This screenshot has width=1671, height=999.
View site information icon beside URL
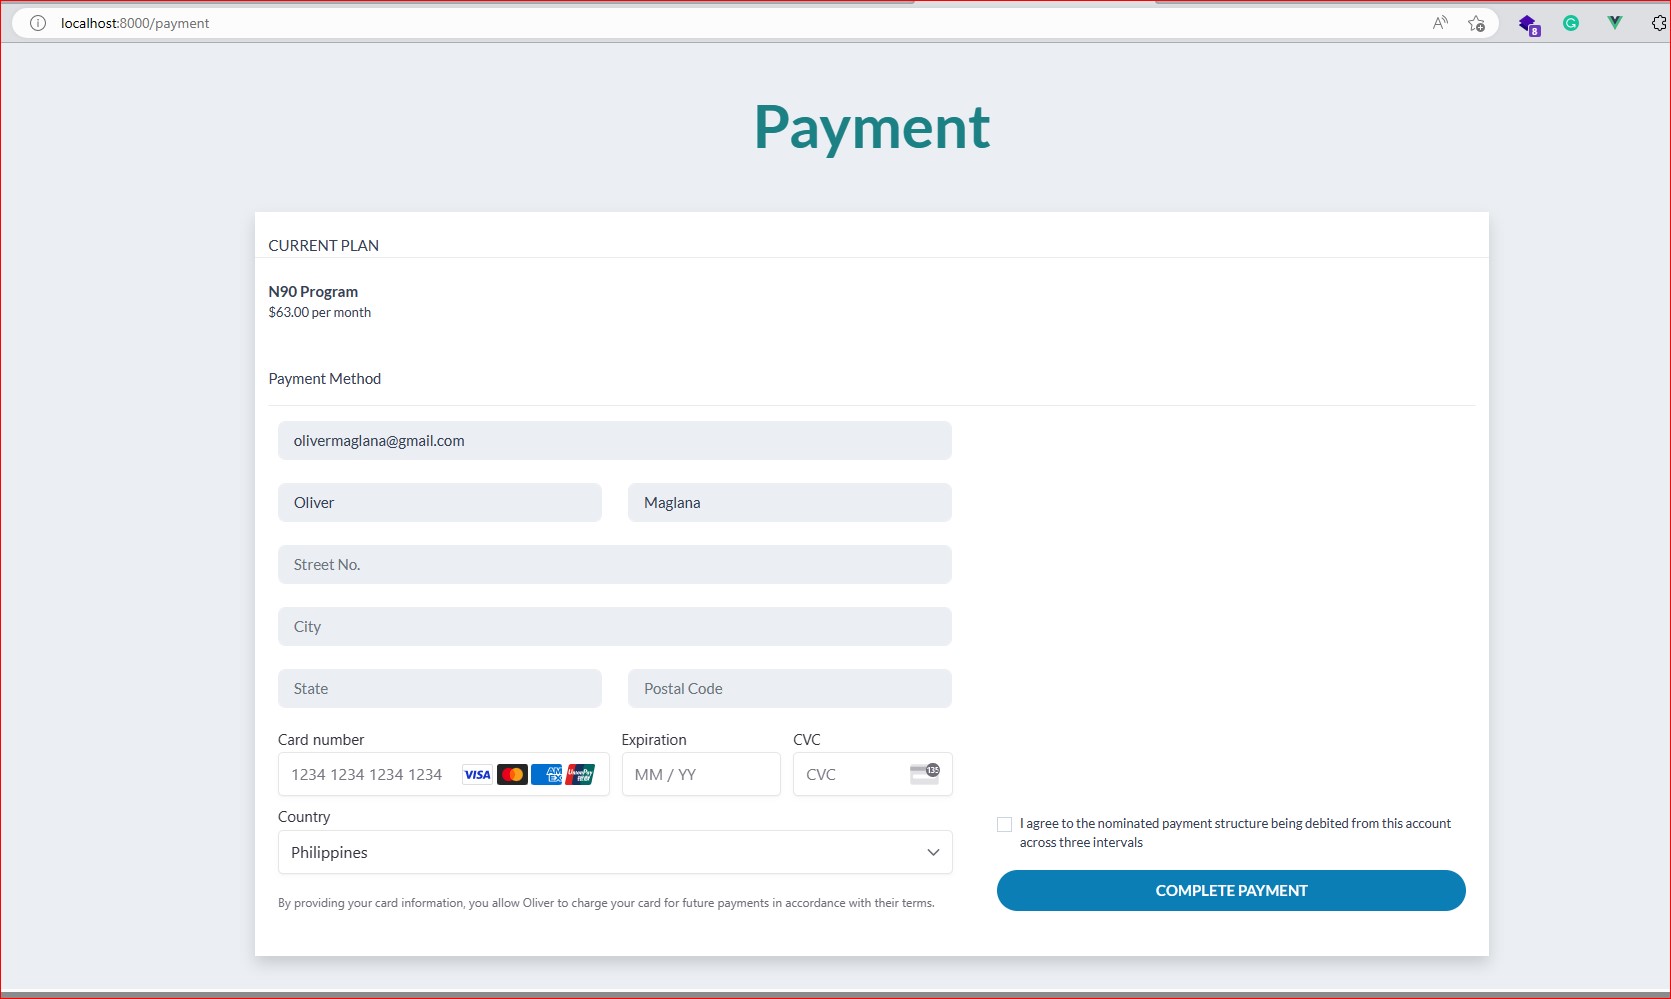tap(38, 23)
